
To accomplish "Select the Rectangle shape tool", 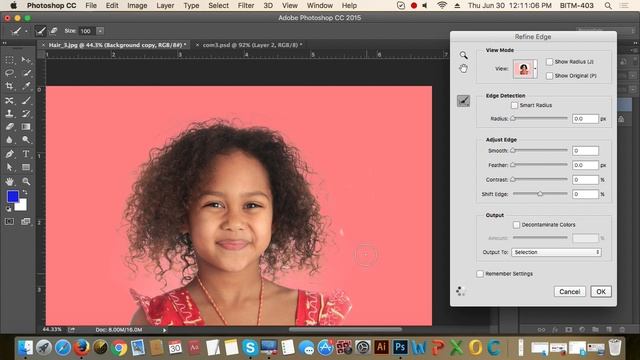I will pos(26,167).
